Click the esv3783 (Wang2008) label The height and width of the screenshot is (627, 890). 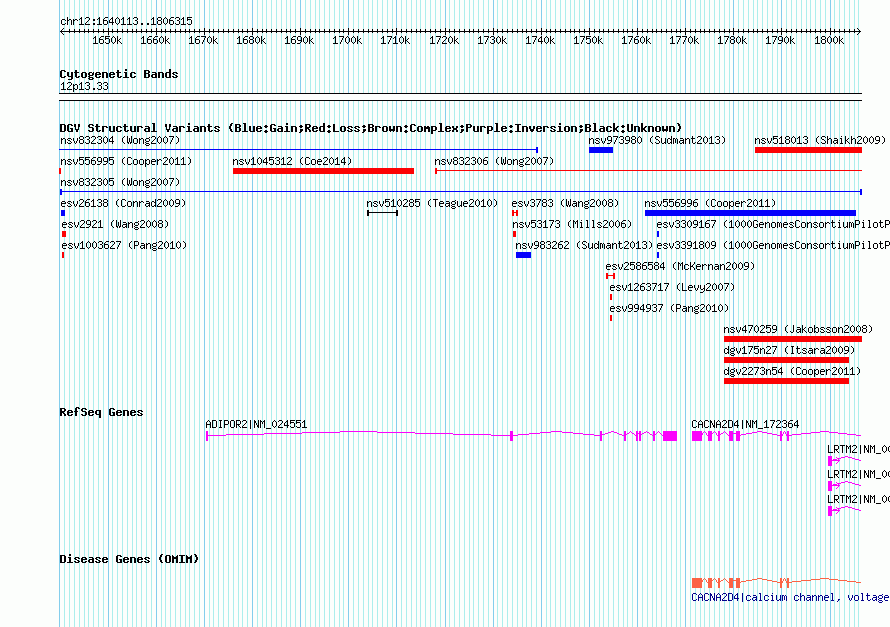(565, 203)
